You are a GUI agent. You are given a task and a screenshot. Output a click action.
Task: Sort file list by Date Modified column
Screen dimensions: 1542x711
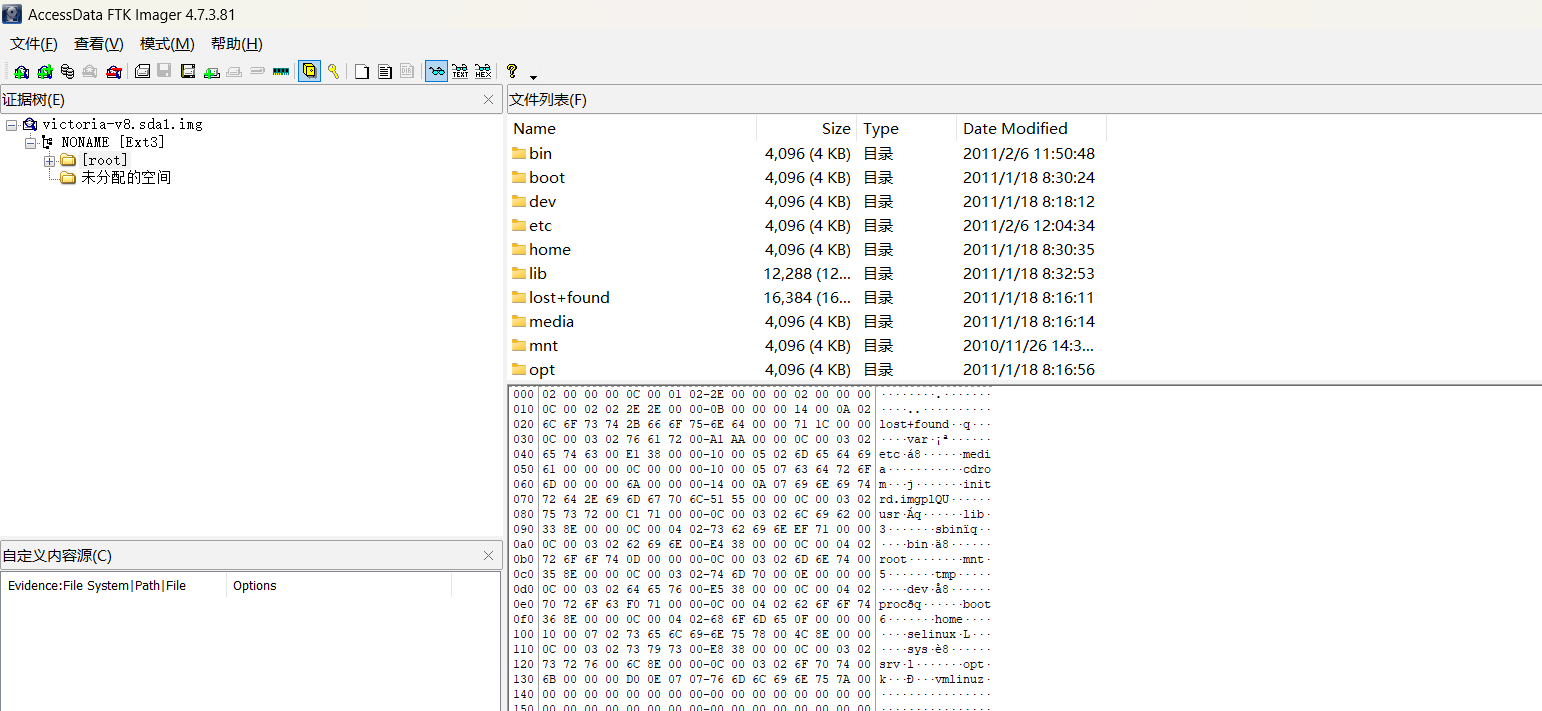point(1031,129)
